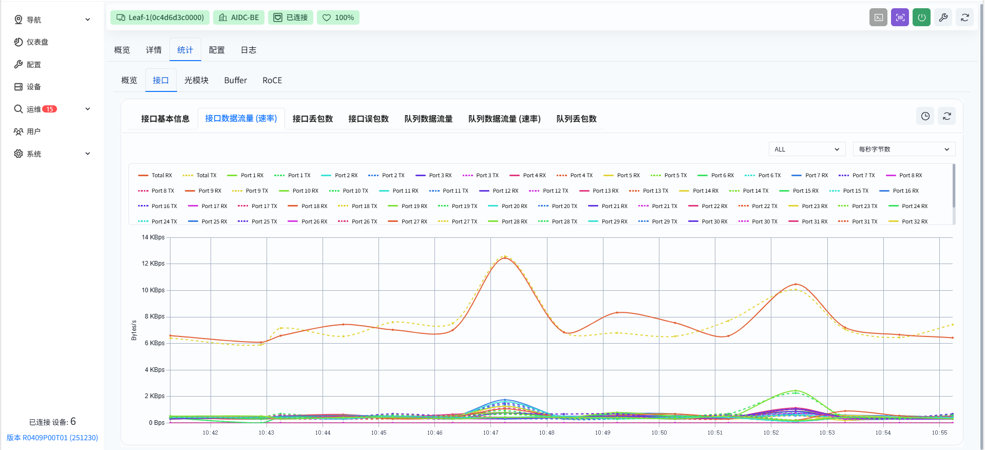Switch to the RoCE sub-tab
Viewport: 985px width, 450px height.
(273, 80)
